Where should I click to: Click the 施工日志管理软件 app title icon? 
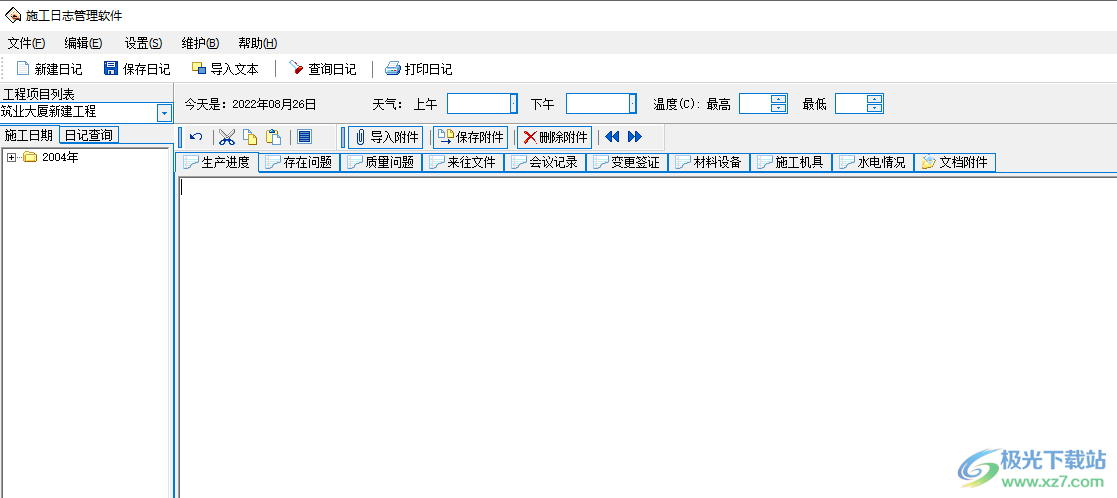(x=13, y=15)
